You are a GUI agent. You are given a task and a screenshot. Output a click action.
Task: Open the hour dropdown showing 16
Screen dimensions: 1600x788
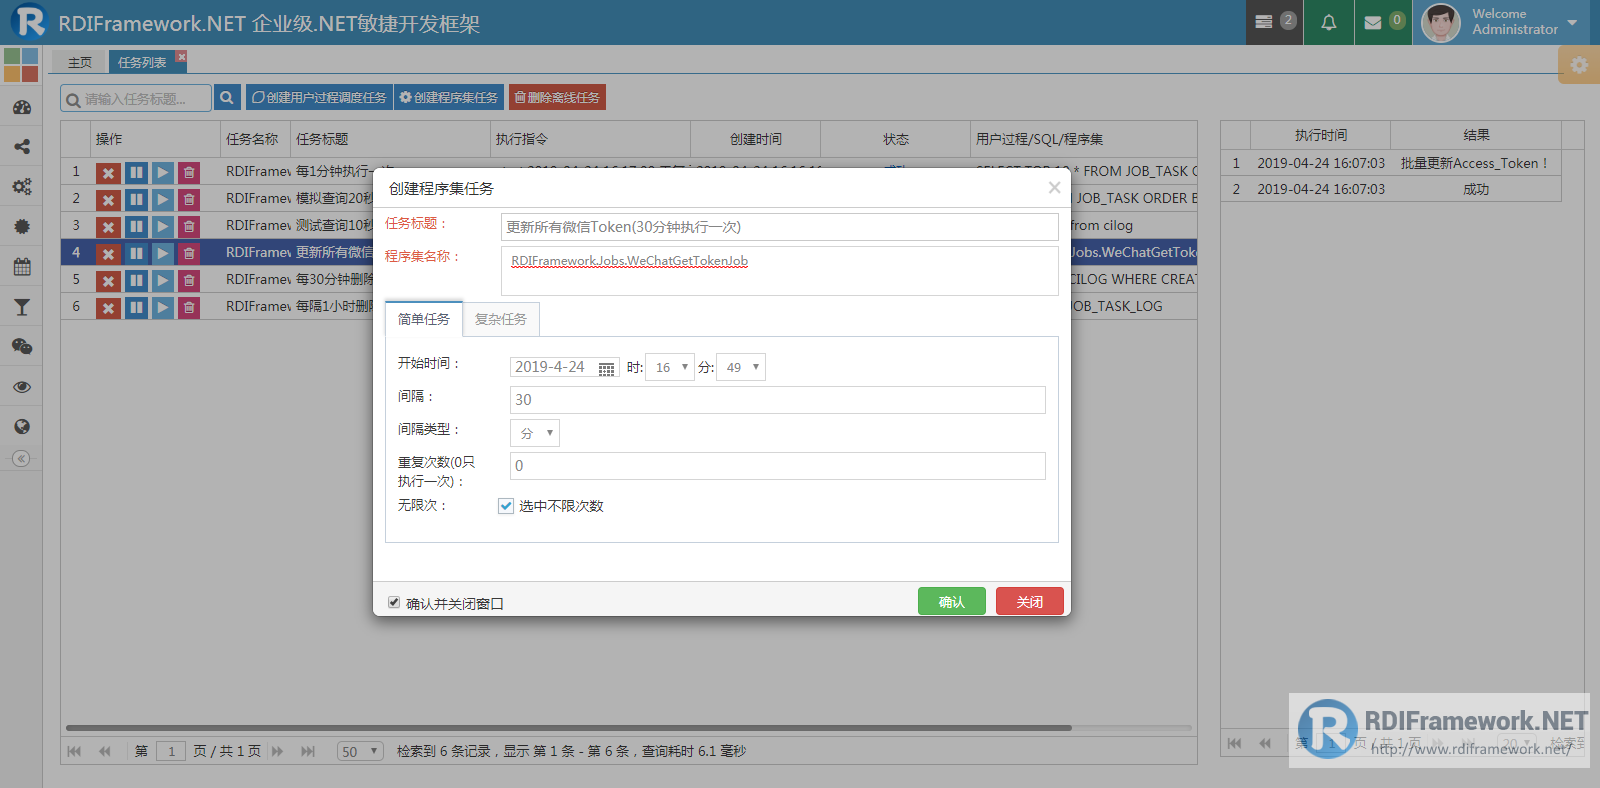tap(670, 367)
